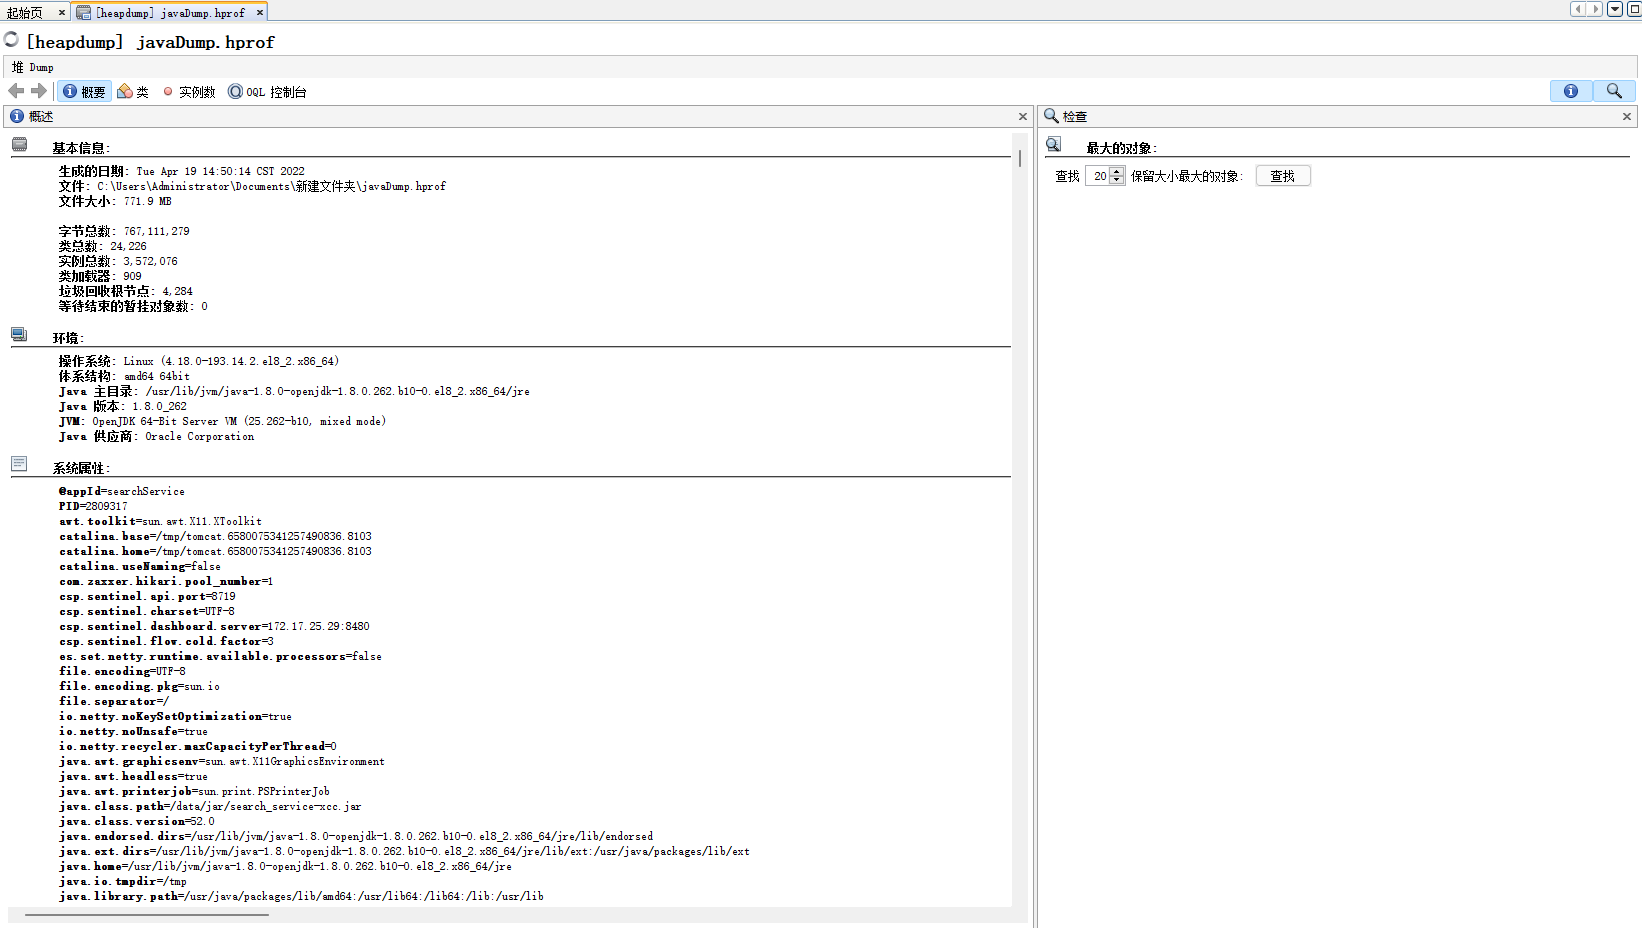Viewport: 1642px width, 933px height.
Task: Close the 概述 overview panel
Action: (1023, 117)
